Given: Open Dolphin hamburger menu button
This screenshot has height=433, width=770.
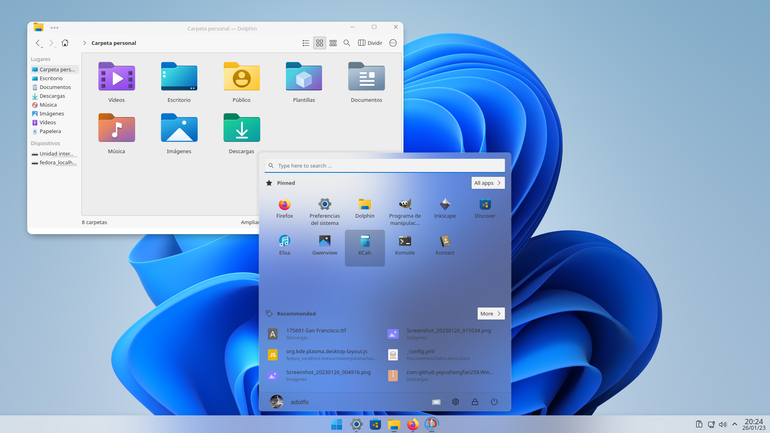Looking at the screenshot, I should 393,43.
